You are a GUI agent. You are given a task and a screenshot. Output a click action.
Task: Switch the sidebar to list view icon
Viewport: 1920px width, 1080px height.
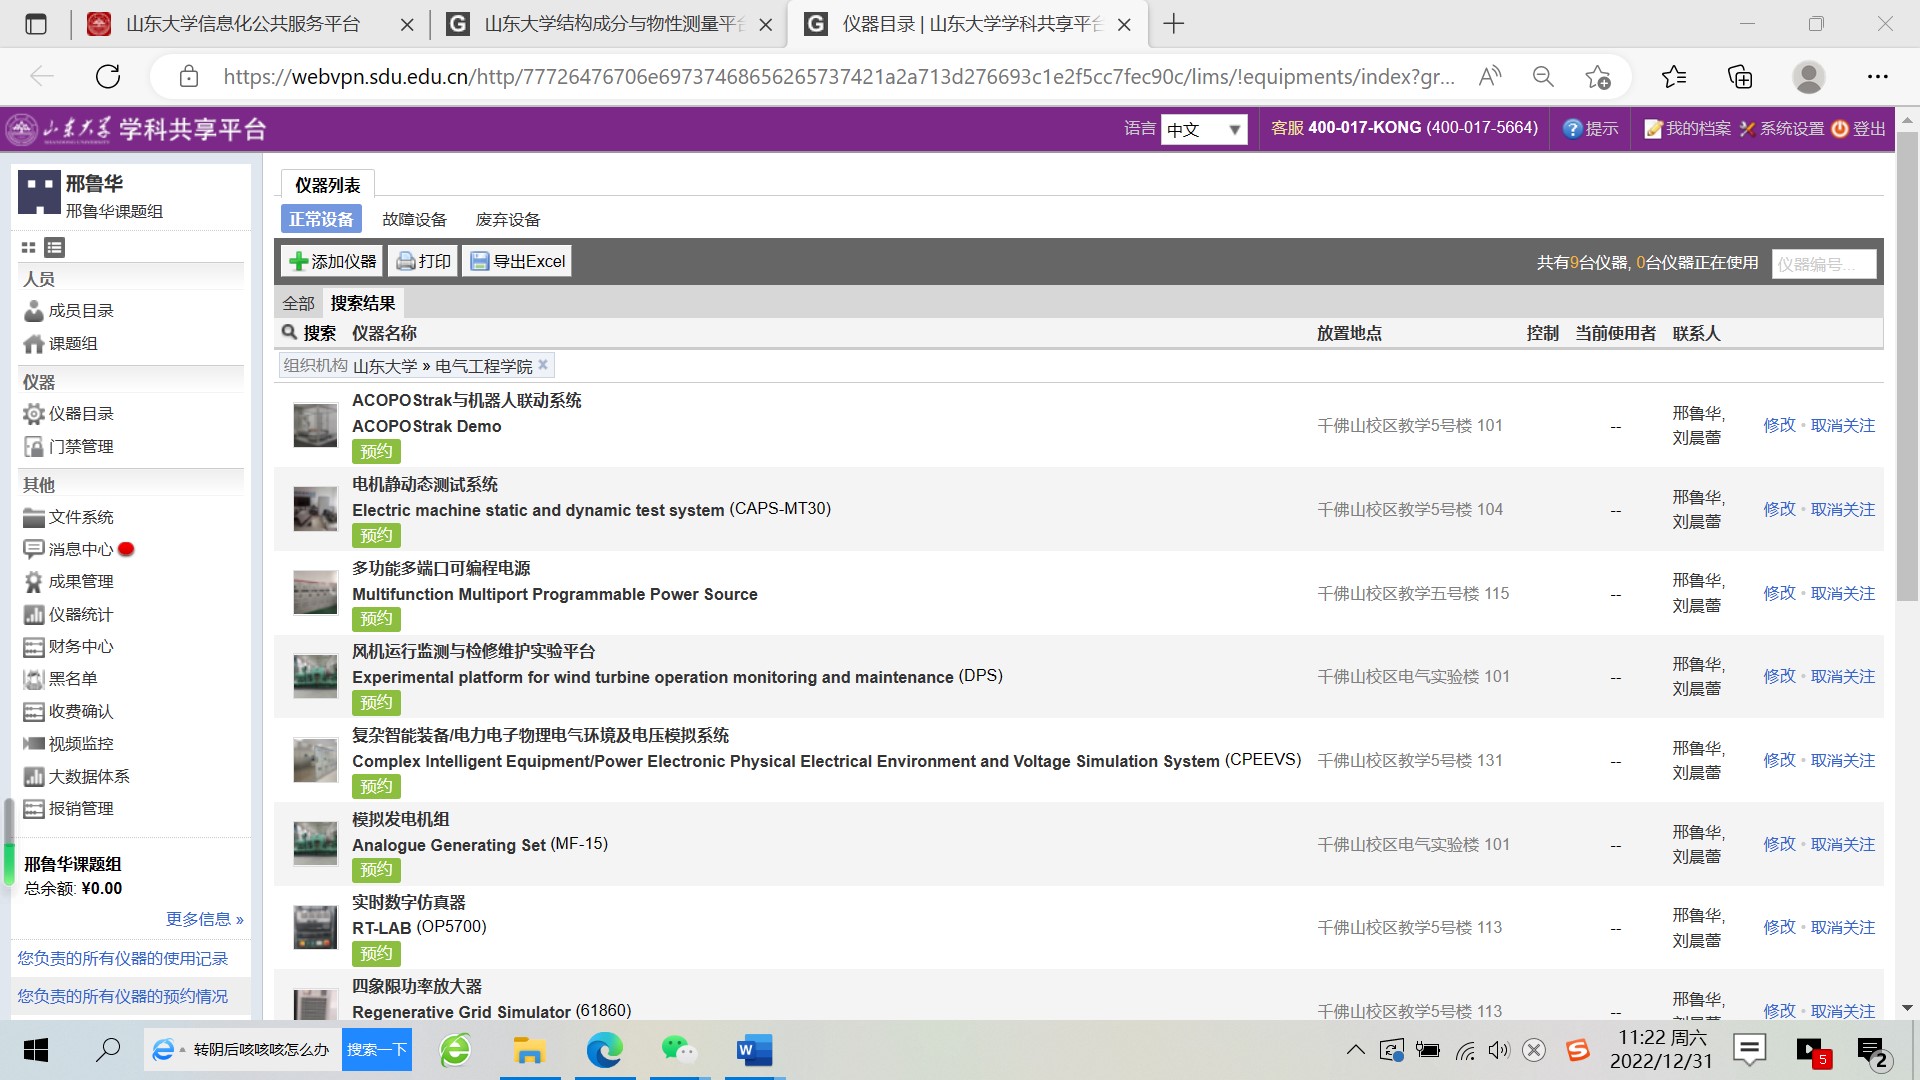click(55, 248)
